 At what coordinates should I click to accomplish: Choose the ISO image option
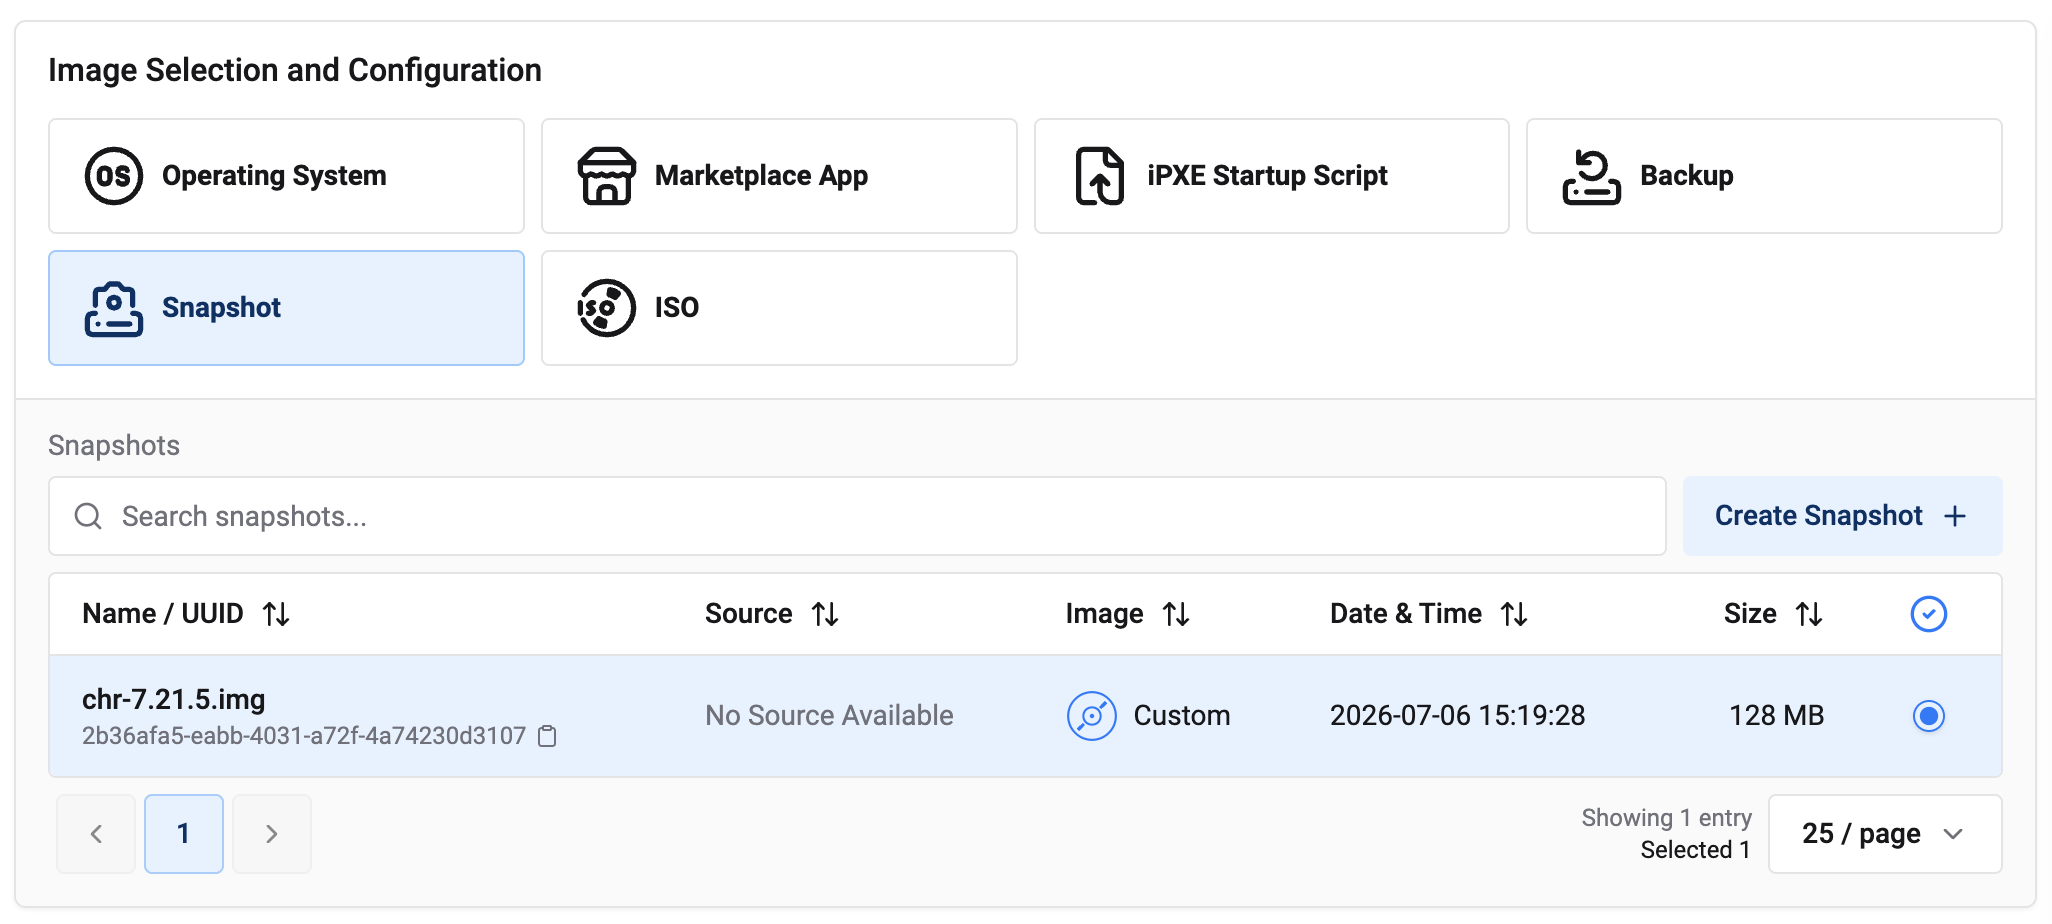pos(779,308)
